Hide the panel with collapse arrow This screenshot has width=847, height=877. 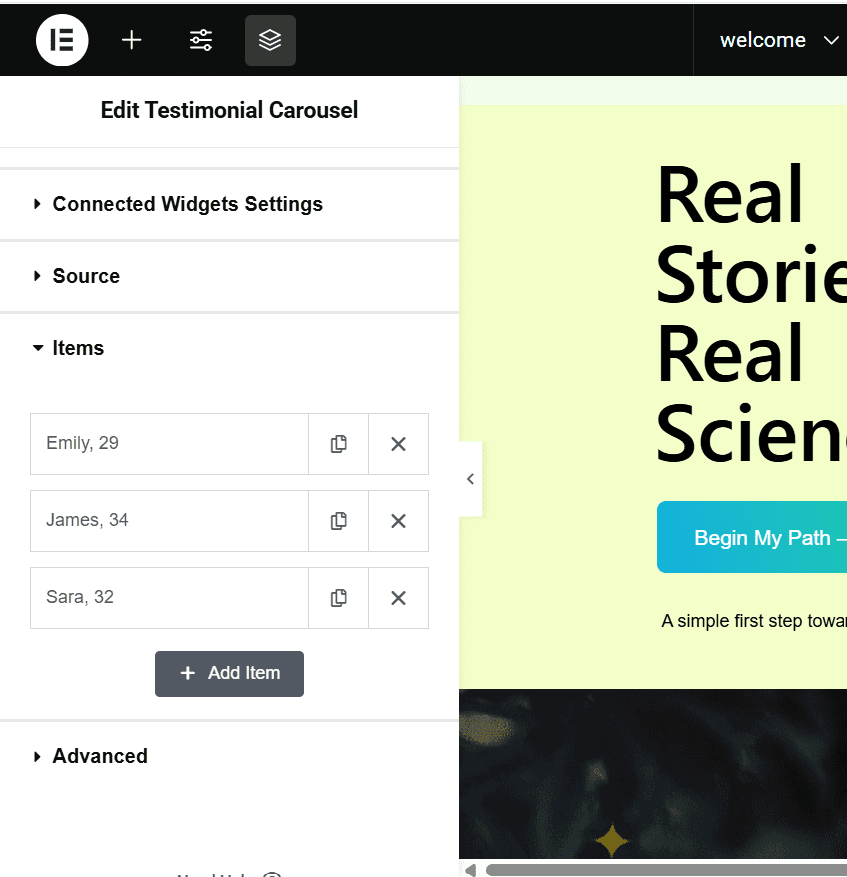click(470, 479)
